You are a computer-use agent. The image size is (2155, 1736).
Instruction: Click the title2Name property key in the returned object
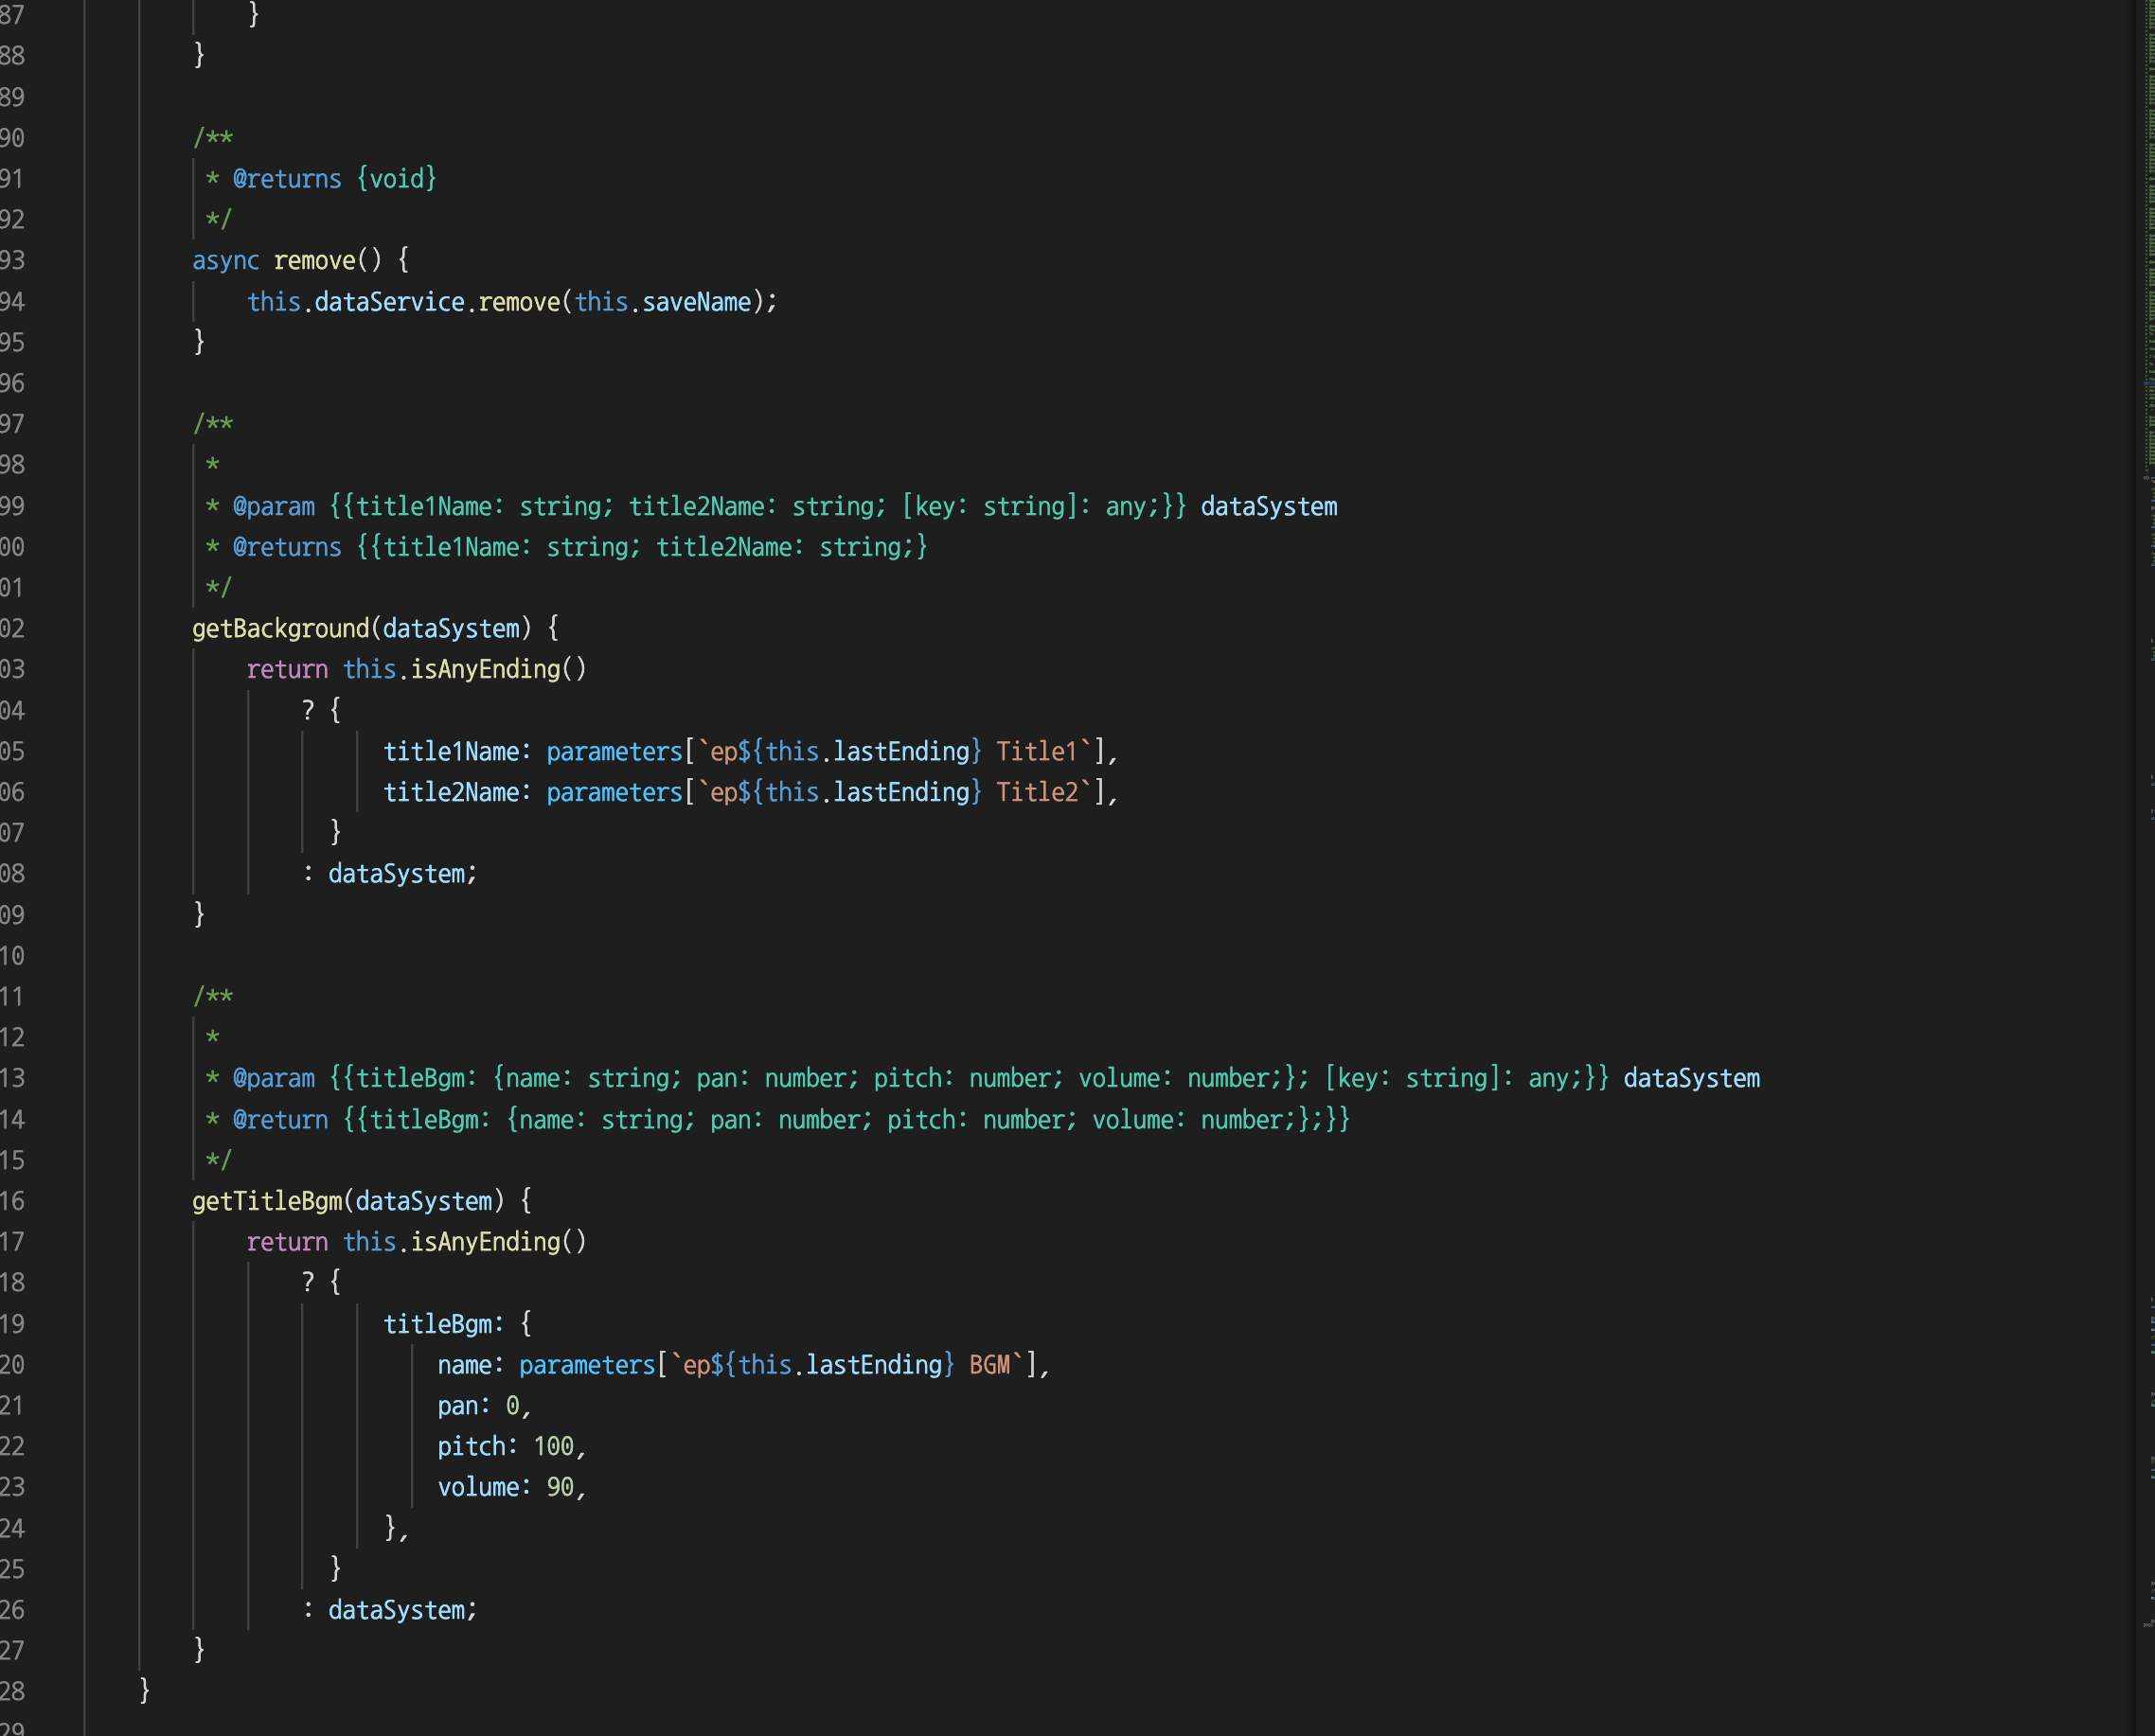451,793
